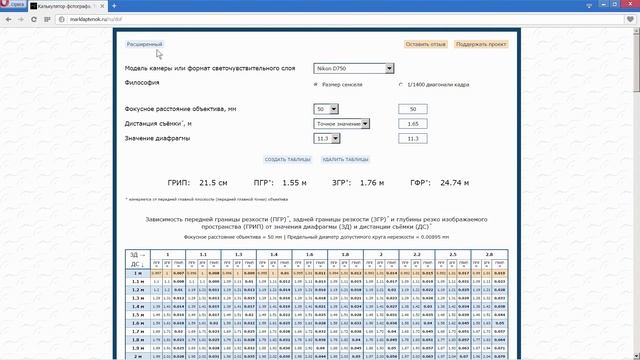Click the table row header 1.7 м
640x360 pixels.
(138, 331)
